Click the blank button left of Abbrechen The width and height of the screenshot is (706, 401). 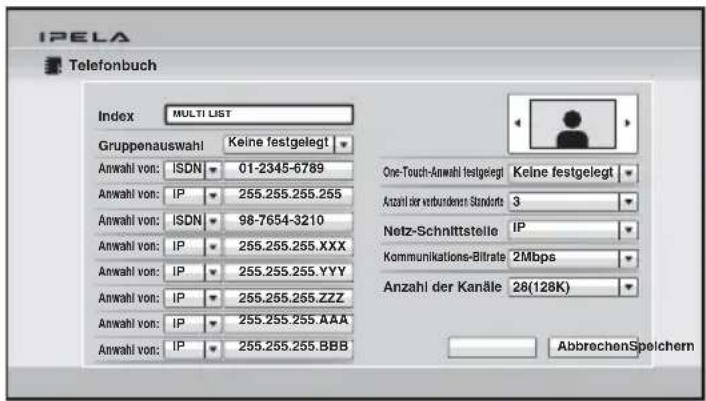pyautogui.click(x=492, y=347)
